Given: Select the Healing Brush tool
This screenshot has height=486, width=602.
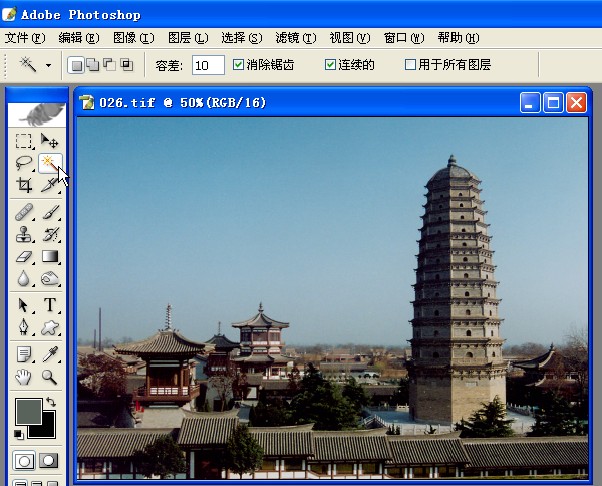Looking at the screenshot, I should click(x=24, y=212).
